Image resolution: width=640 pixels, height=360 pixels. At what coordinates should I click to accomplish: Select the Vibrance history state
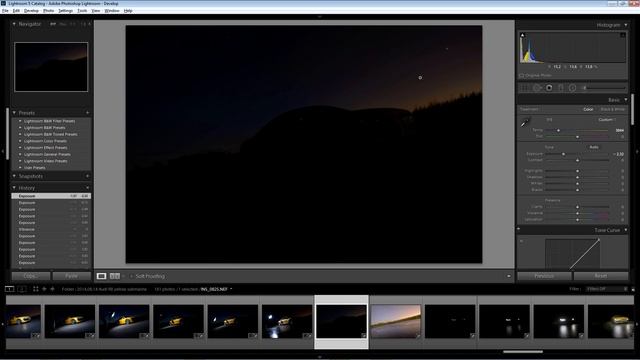[x=51, y=229]
